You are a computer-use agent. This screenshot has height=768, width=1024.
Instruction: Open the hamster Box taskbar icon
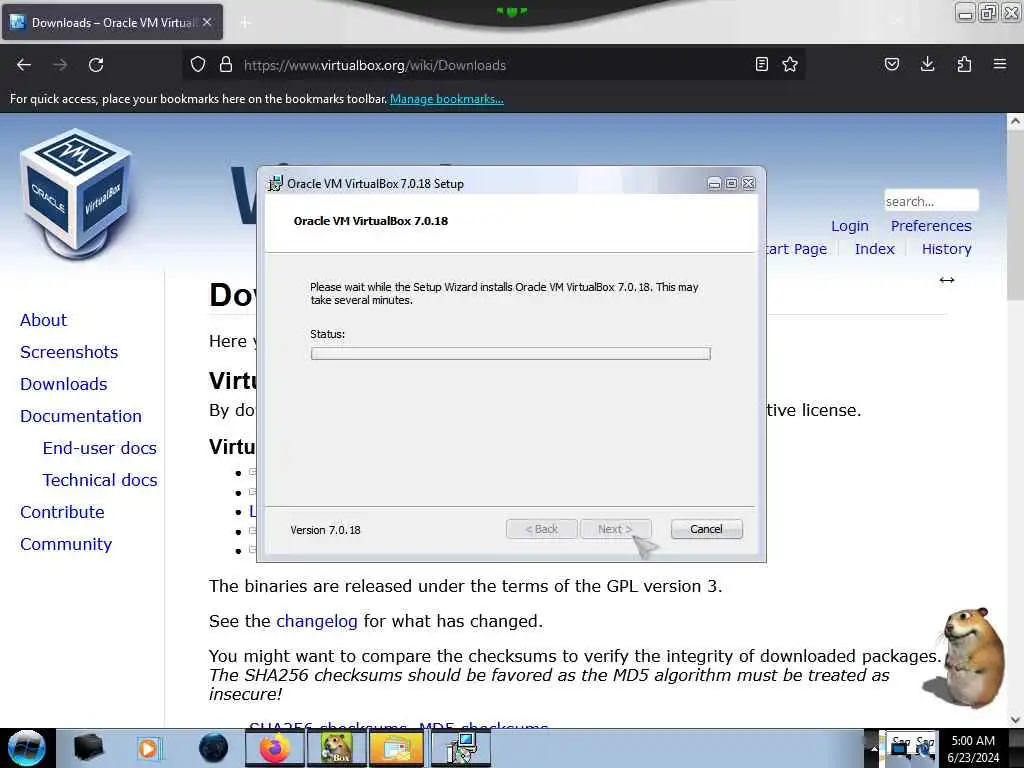click(x=336, y=748)
